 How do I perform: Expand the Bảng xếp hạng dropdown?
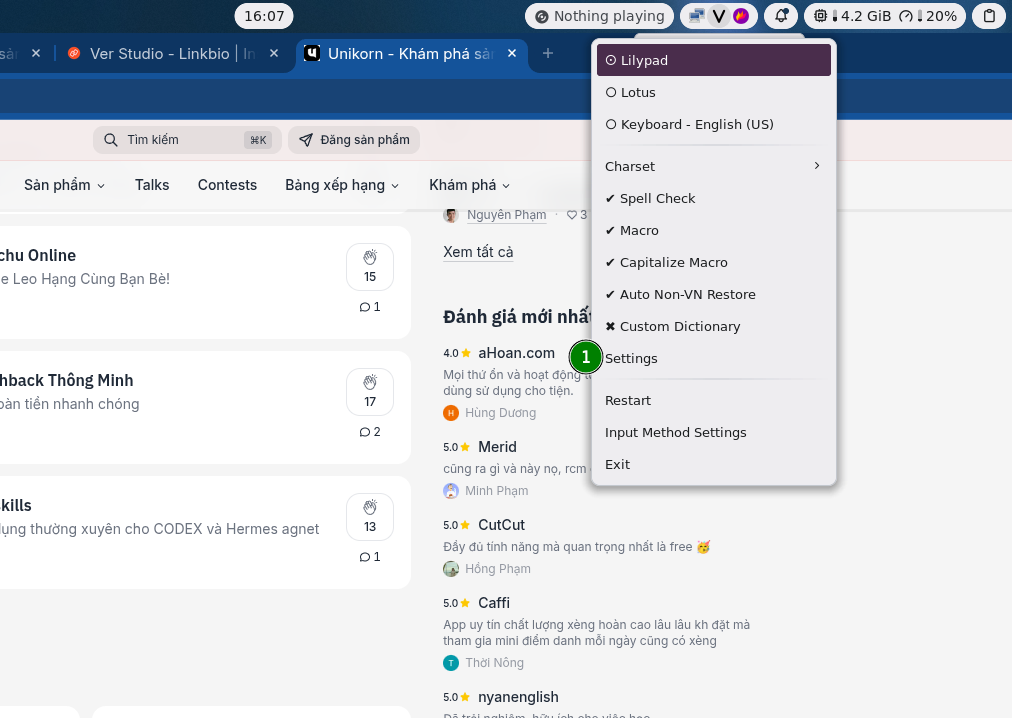click(x=342, y=185)
